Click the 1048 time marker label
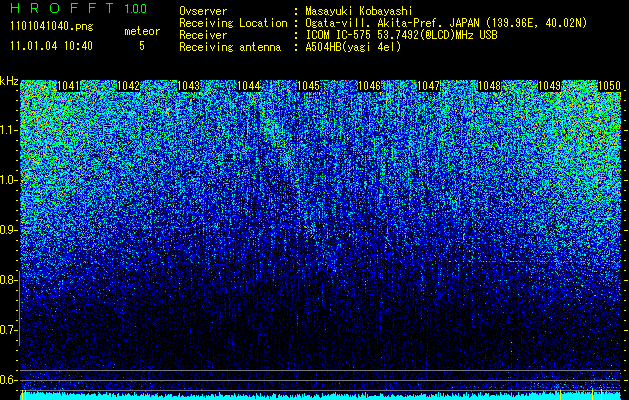629x400 pixels. pyautogui.click(x=489, y=86)
